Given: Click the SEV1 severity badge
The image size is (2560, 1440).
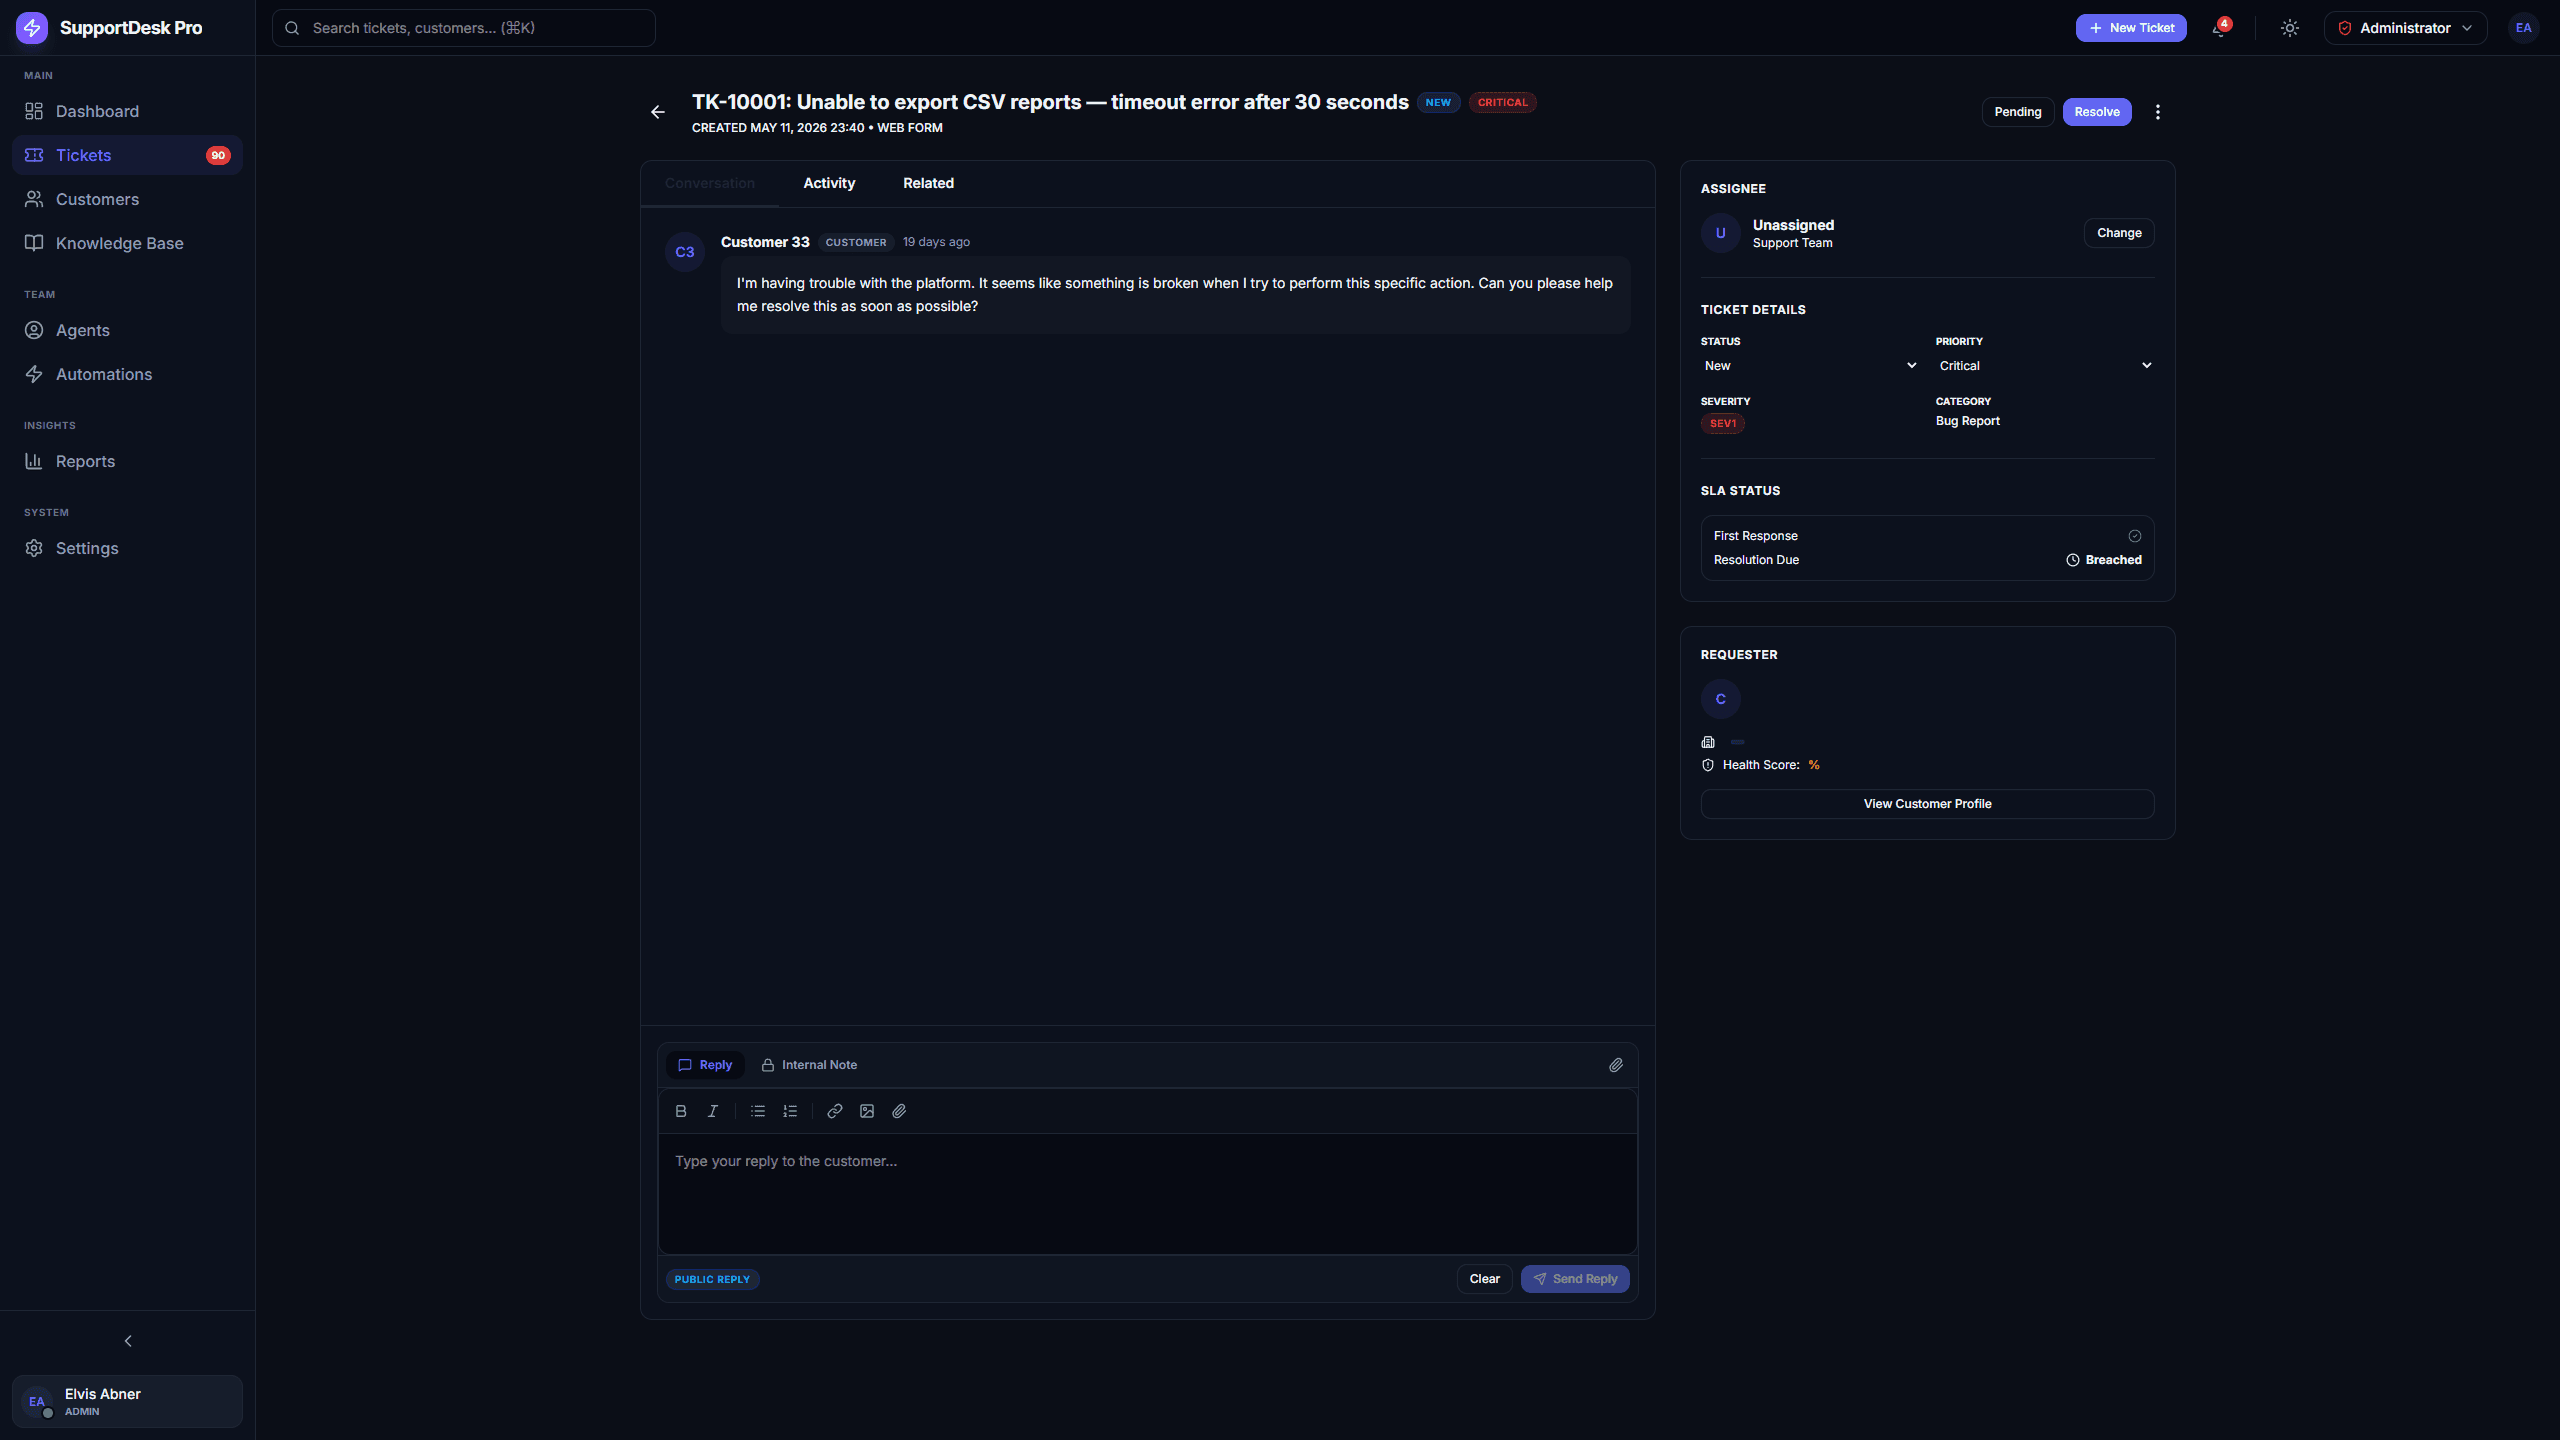Looking at the screenshot, I should (1723, 424).
